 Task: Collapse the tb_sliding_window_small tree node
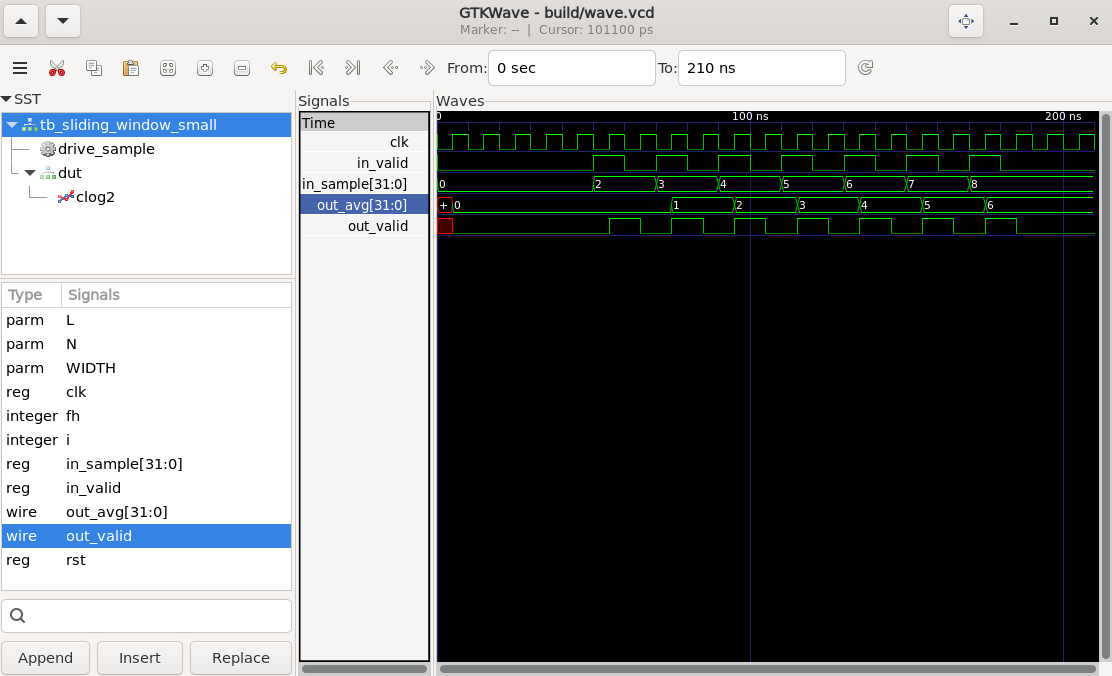pos(12,125)
